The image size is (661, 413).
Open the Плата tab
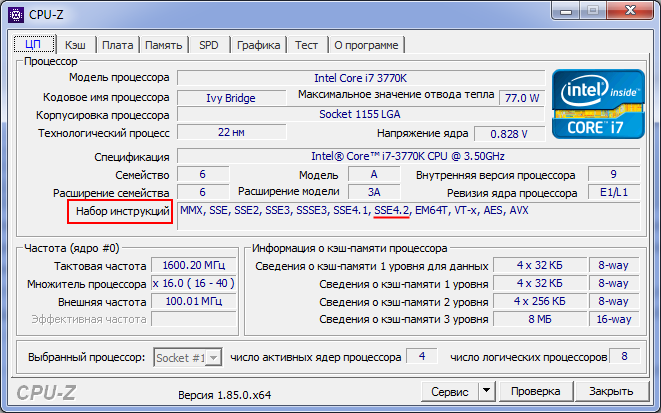pyautogui.click(x=118, y=45)
